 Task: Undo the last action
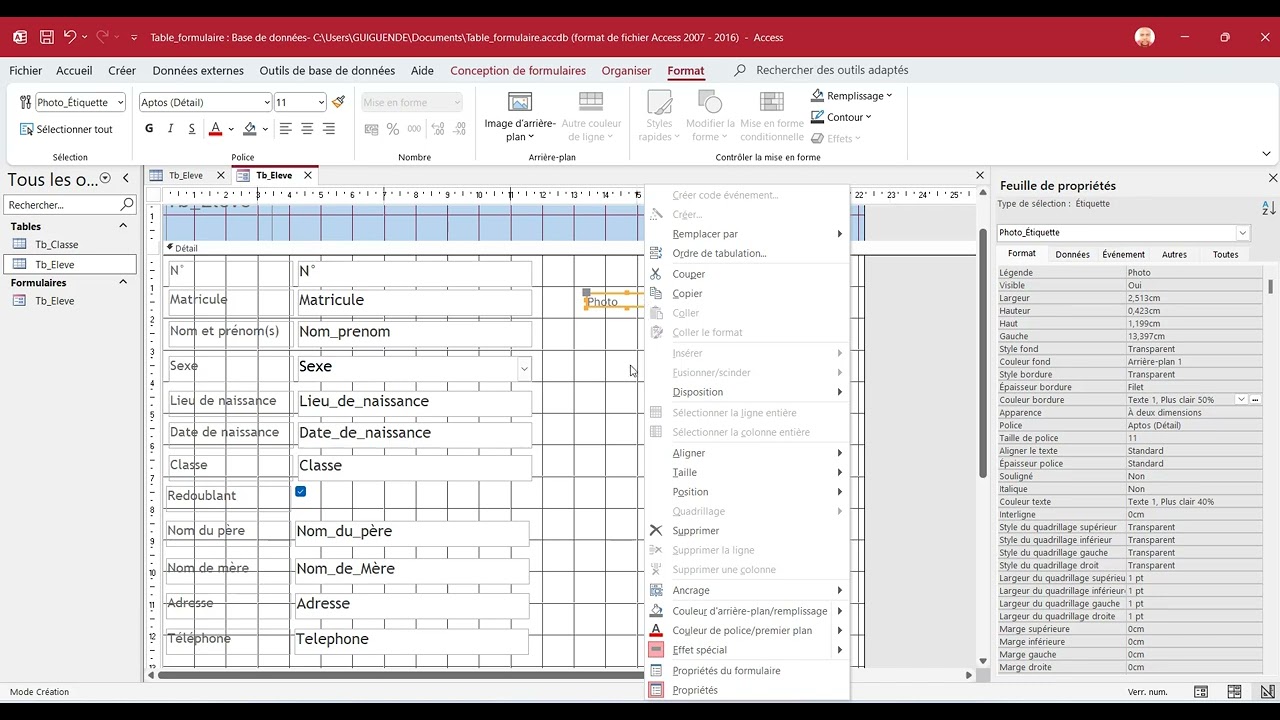(x=70, y=37)
